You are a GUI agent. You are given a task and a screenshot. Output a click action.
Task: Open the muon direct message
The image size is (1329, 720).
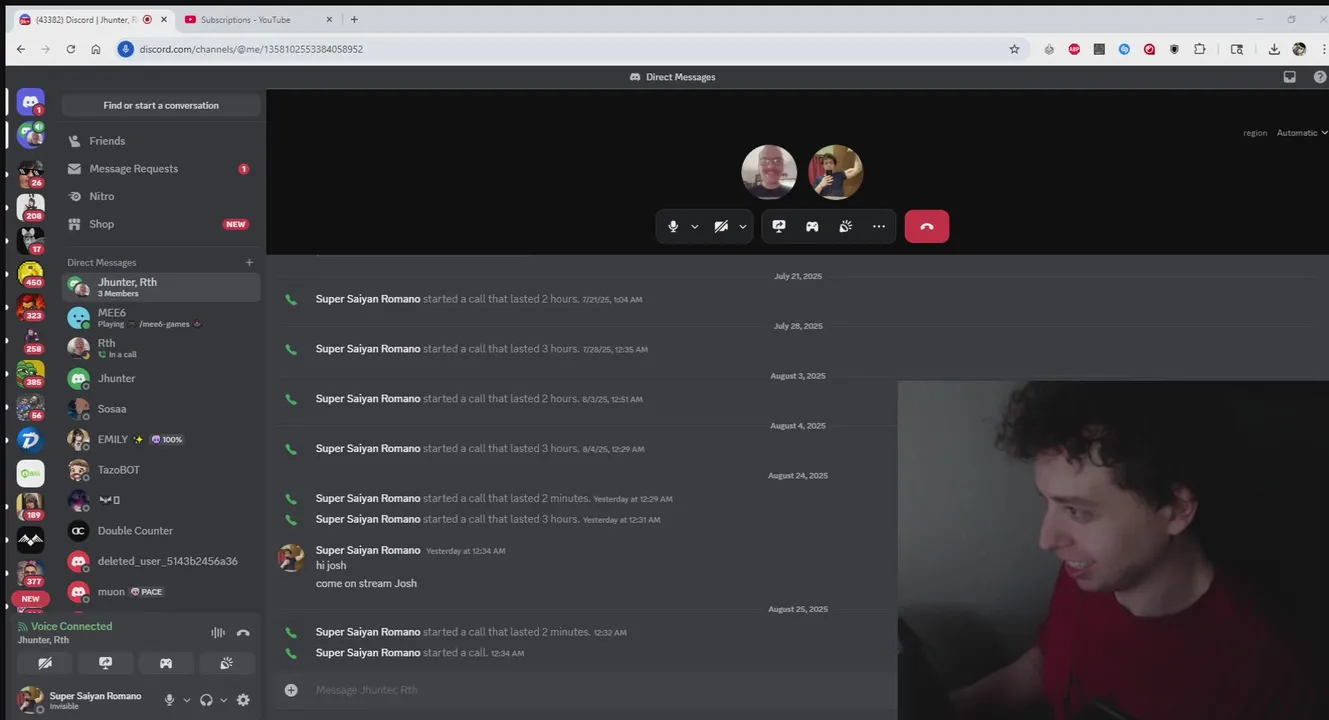click(x=161, y=592)
